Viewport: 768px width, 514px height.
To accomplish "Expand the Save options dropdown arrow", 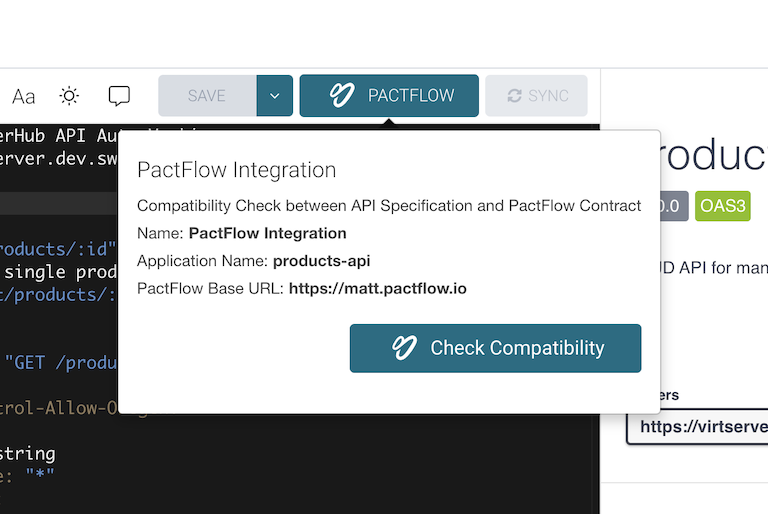I will (x=275, y=96).
